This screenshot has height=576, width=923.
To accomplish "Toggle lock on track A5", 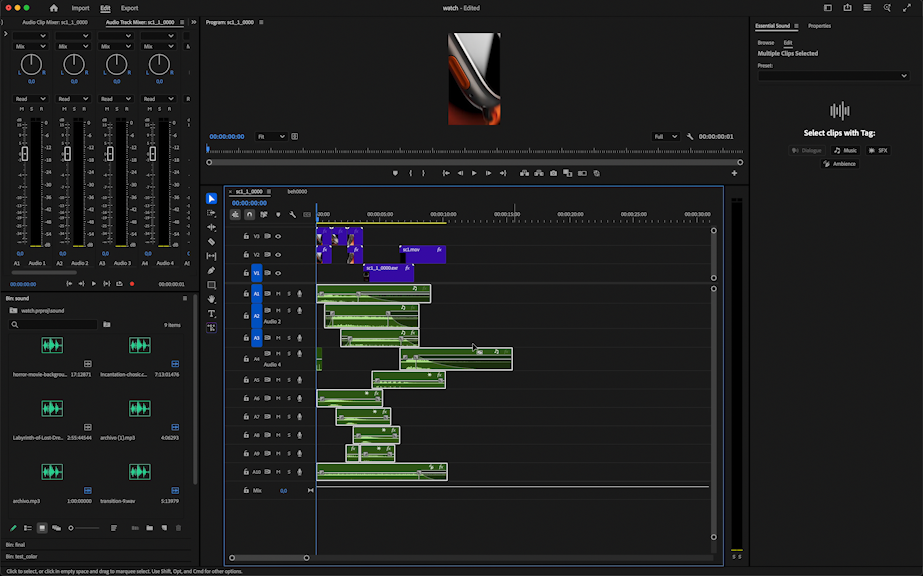I will [x=246, y=380].
